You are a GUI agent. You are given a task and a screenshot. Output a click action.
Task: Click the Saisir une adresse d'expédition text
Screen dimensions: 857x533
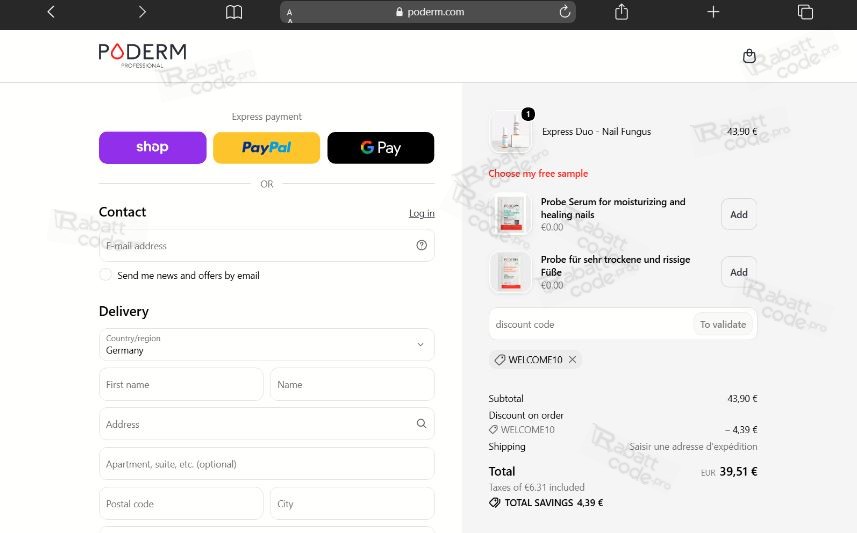pyautogui.click(x=693, y=447)
